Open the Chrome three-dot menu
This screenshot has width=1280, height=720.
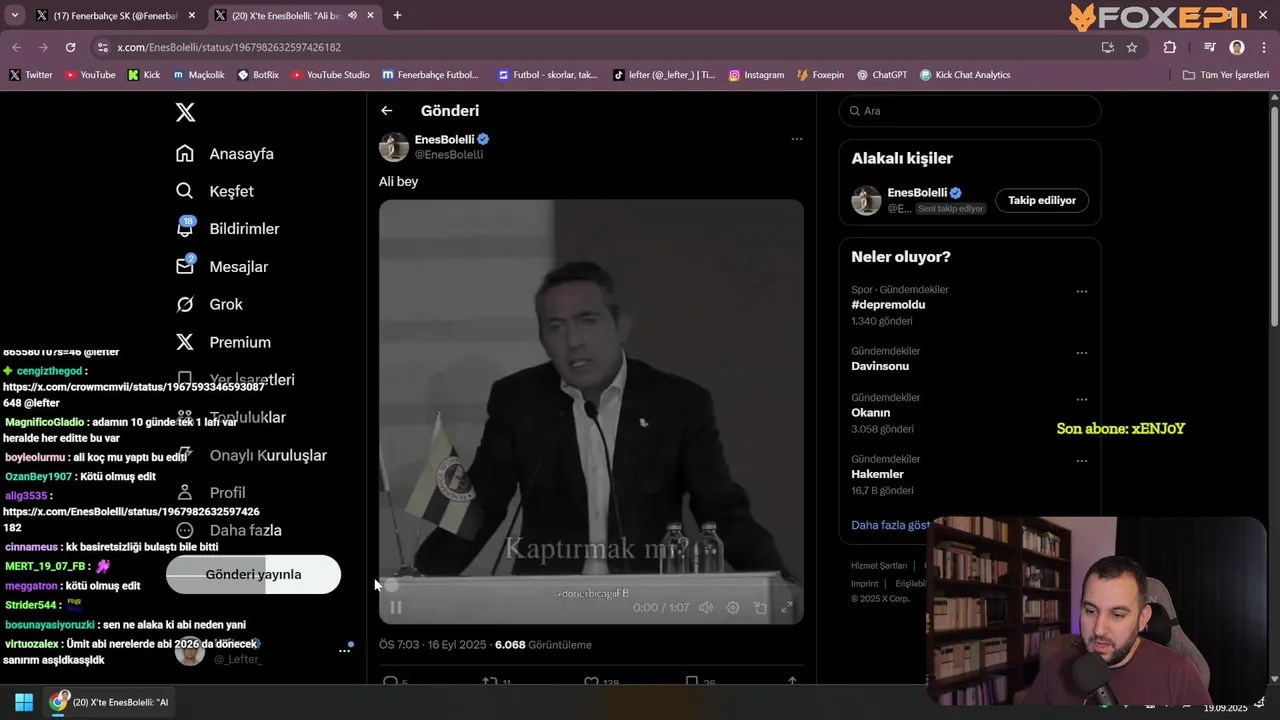coord(1263,47)
